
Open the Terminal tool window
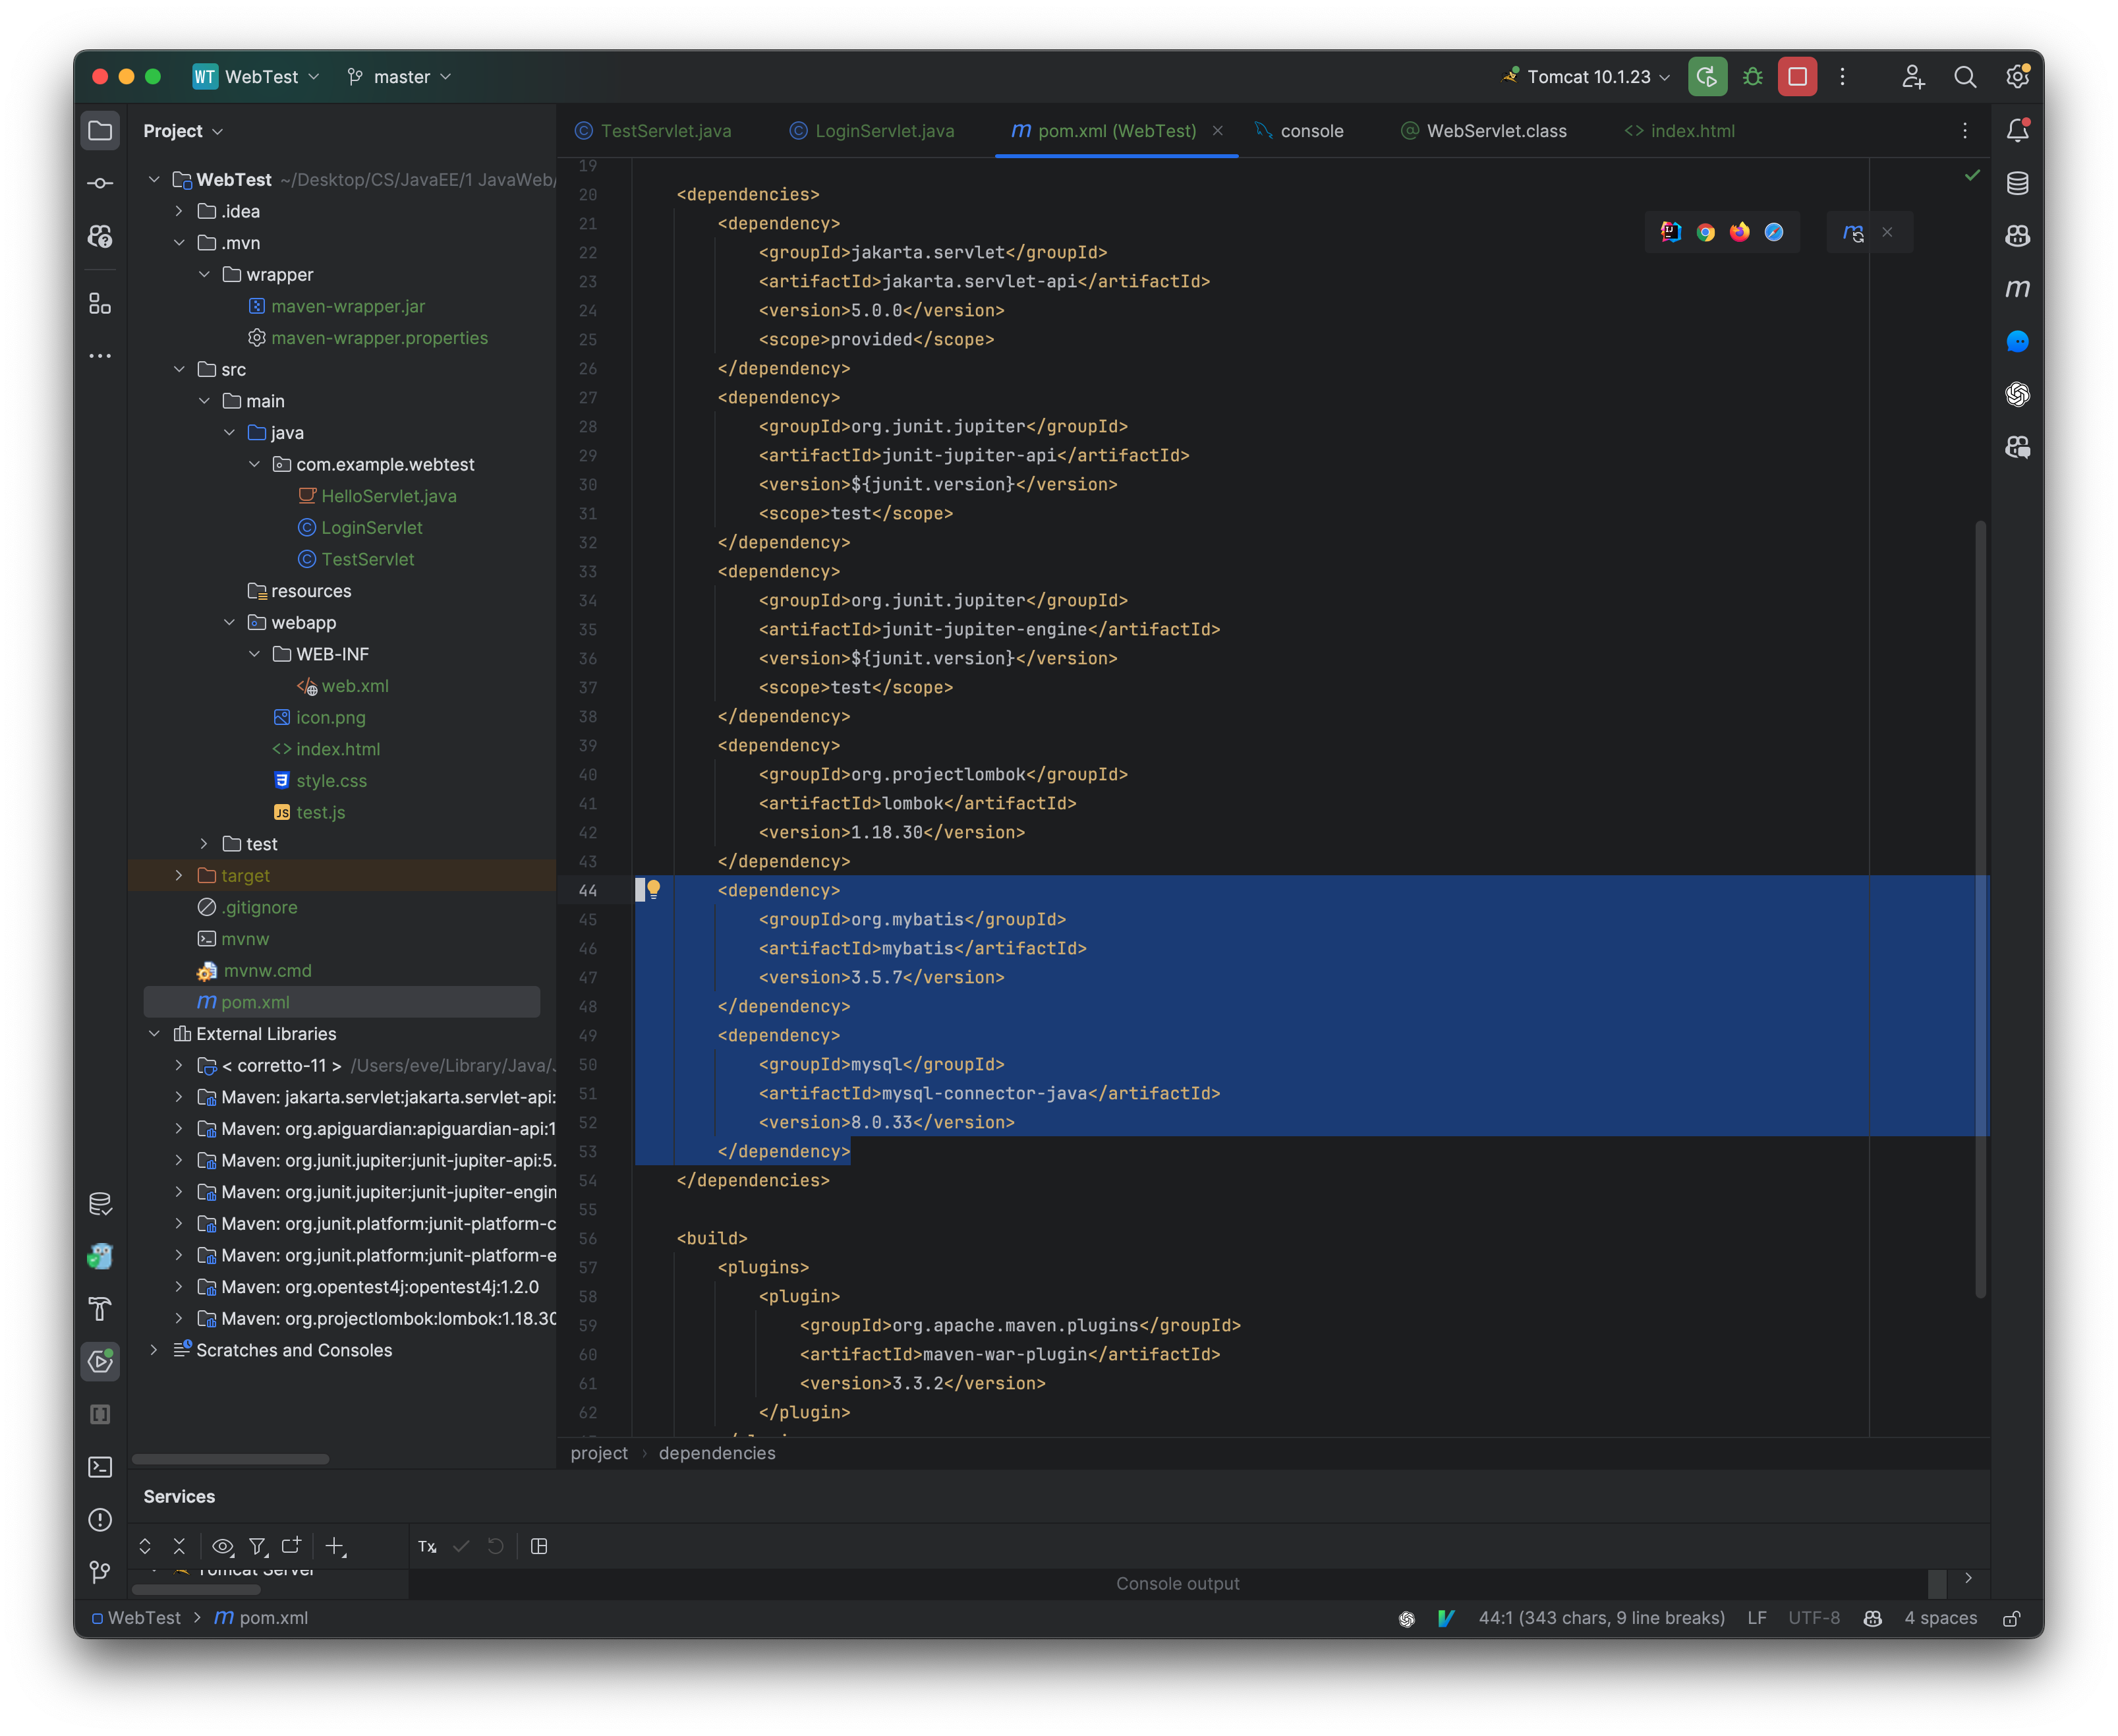[100, 1466]
